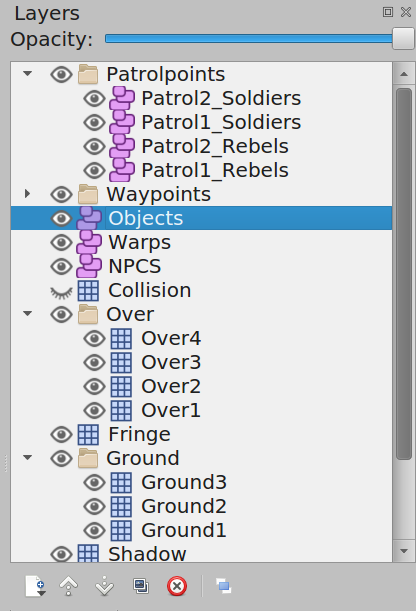The height and width of the screenshot is (611, 416).
Task: Float the Layers panel
Action: click(388, 12)
